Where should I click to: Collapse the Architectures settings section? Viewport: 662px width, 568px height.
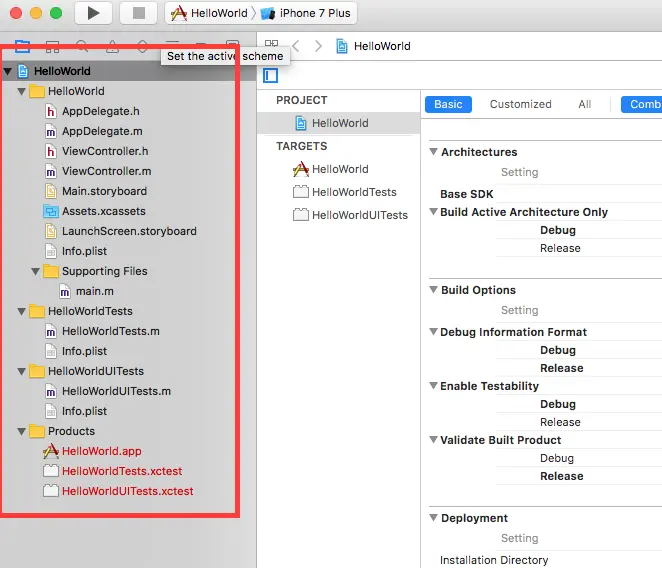click(433, 152)
